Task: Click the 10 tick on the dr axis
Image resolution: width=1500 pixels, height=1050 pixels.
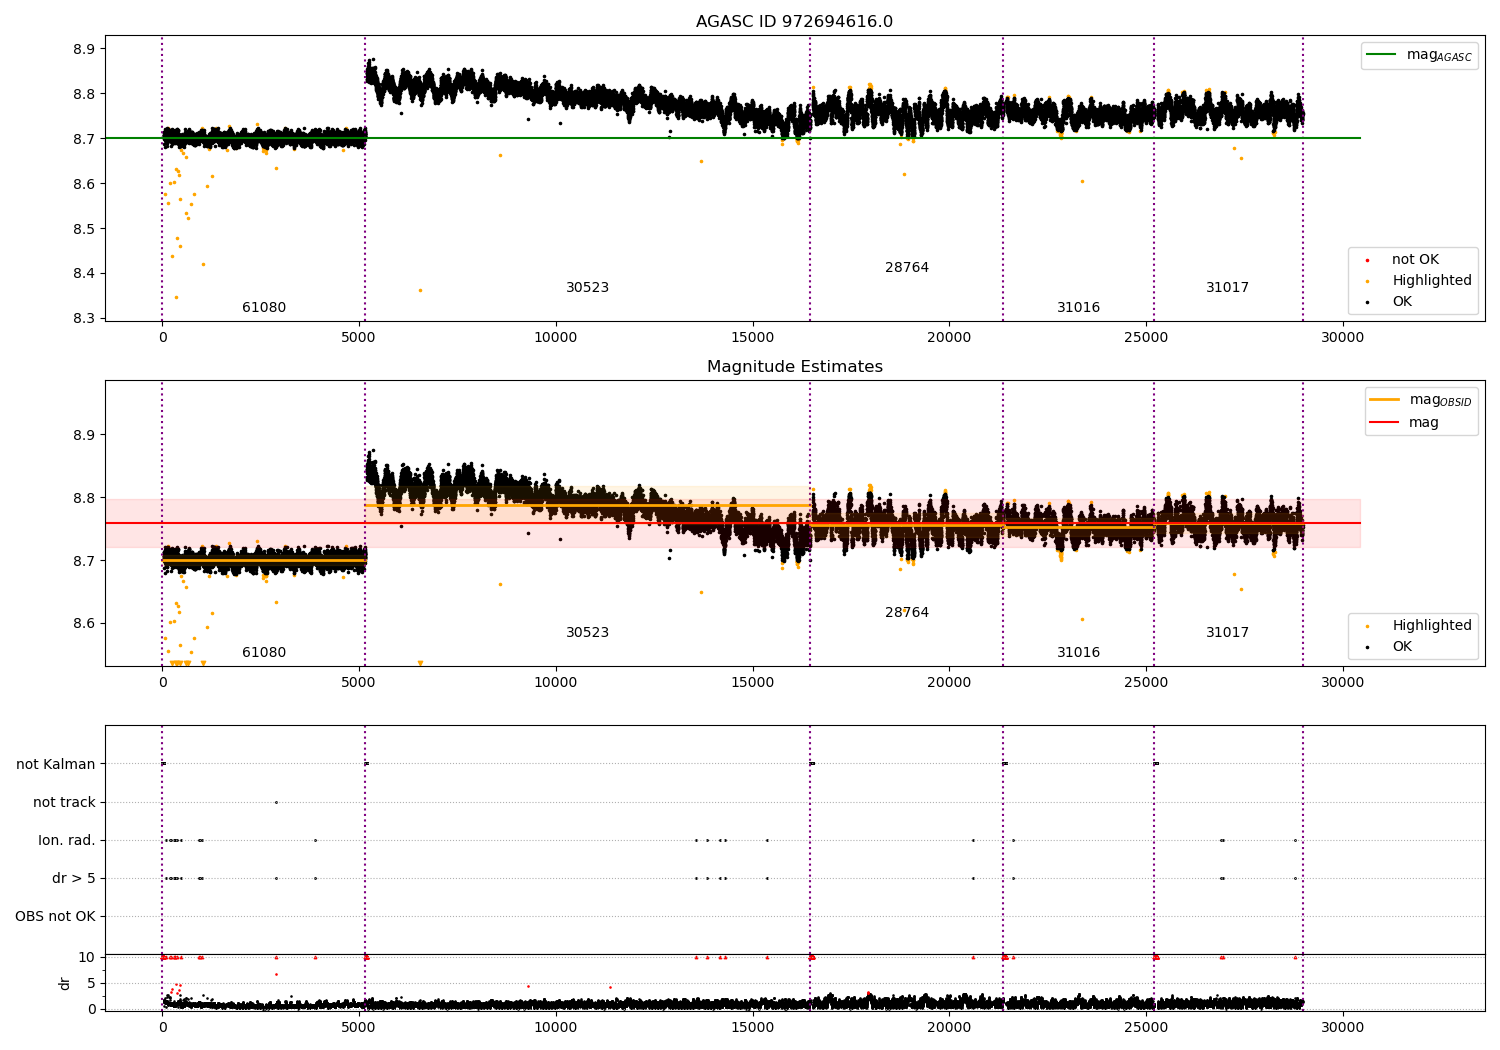Action: coord(87,958)
